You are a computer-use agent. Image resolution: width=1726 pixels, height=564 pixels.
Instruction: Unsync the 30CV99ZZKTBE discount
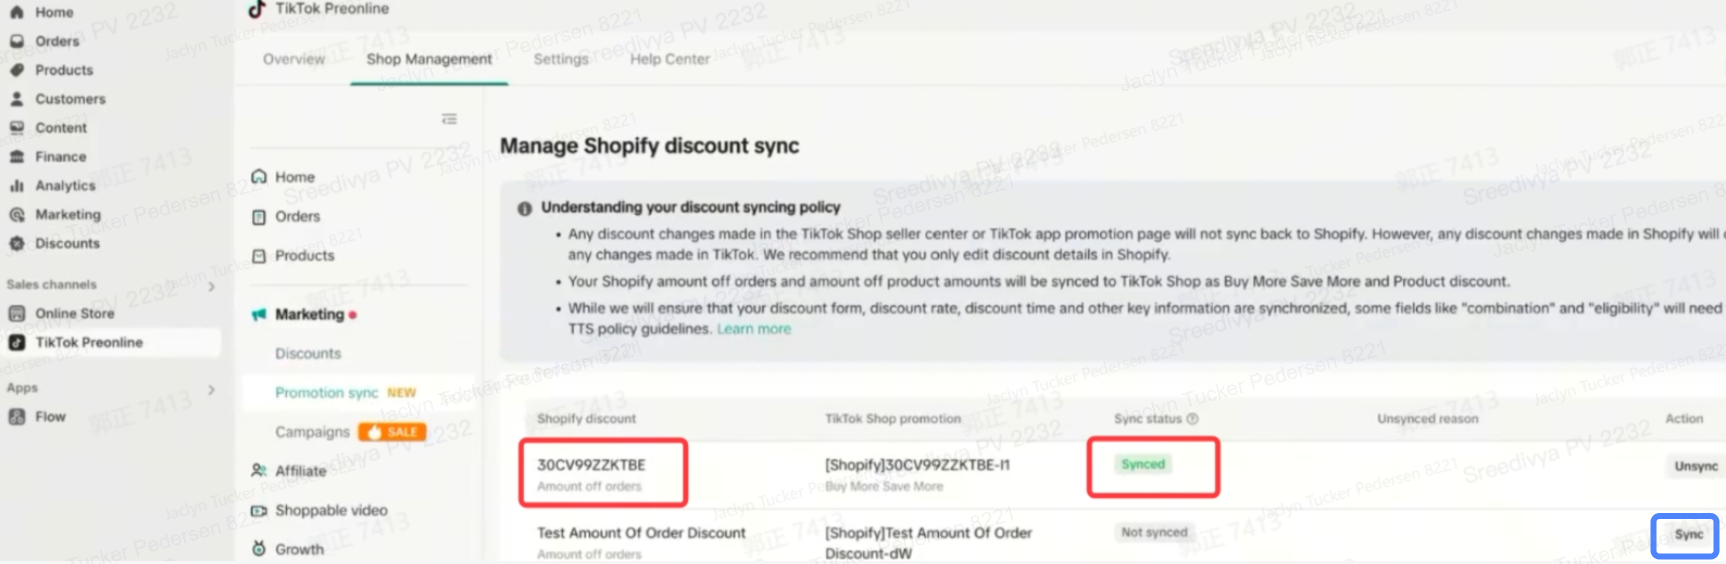1695,466
